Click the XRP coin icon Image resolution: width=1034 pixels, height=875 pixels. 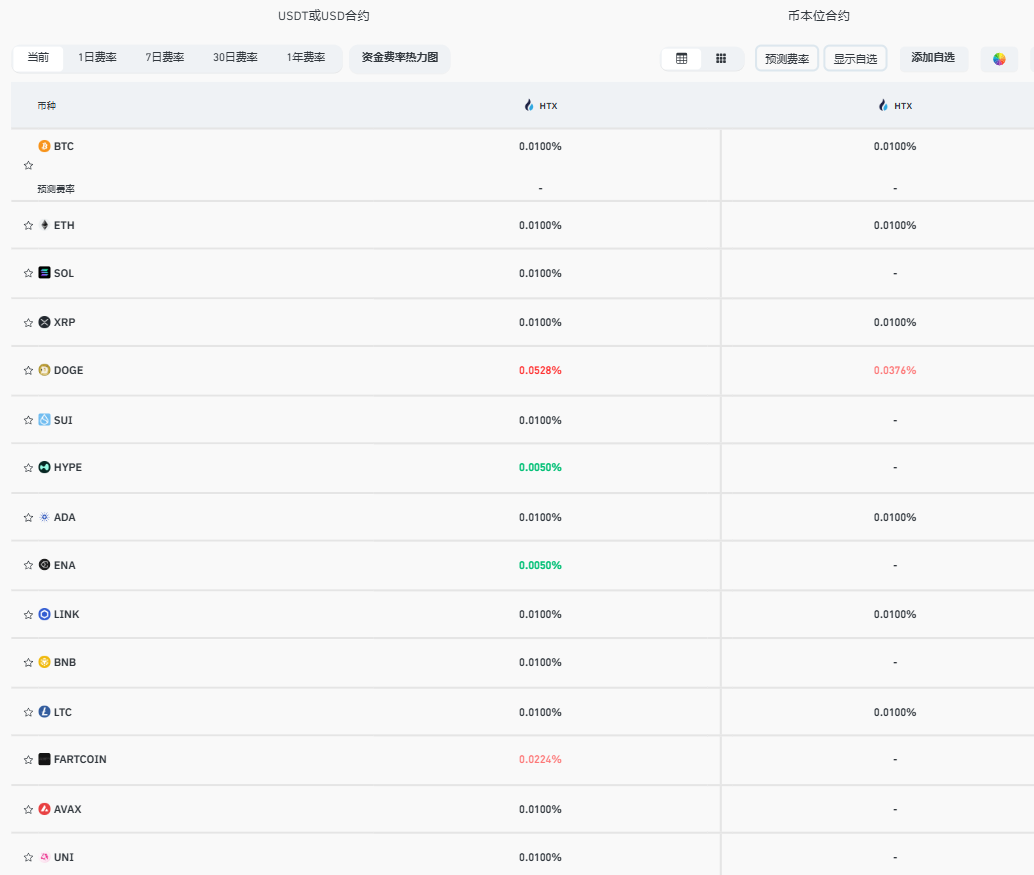pos(44,322)
